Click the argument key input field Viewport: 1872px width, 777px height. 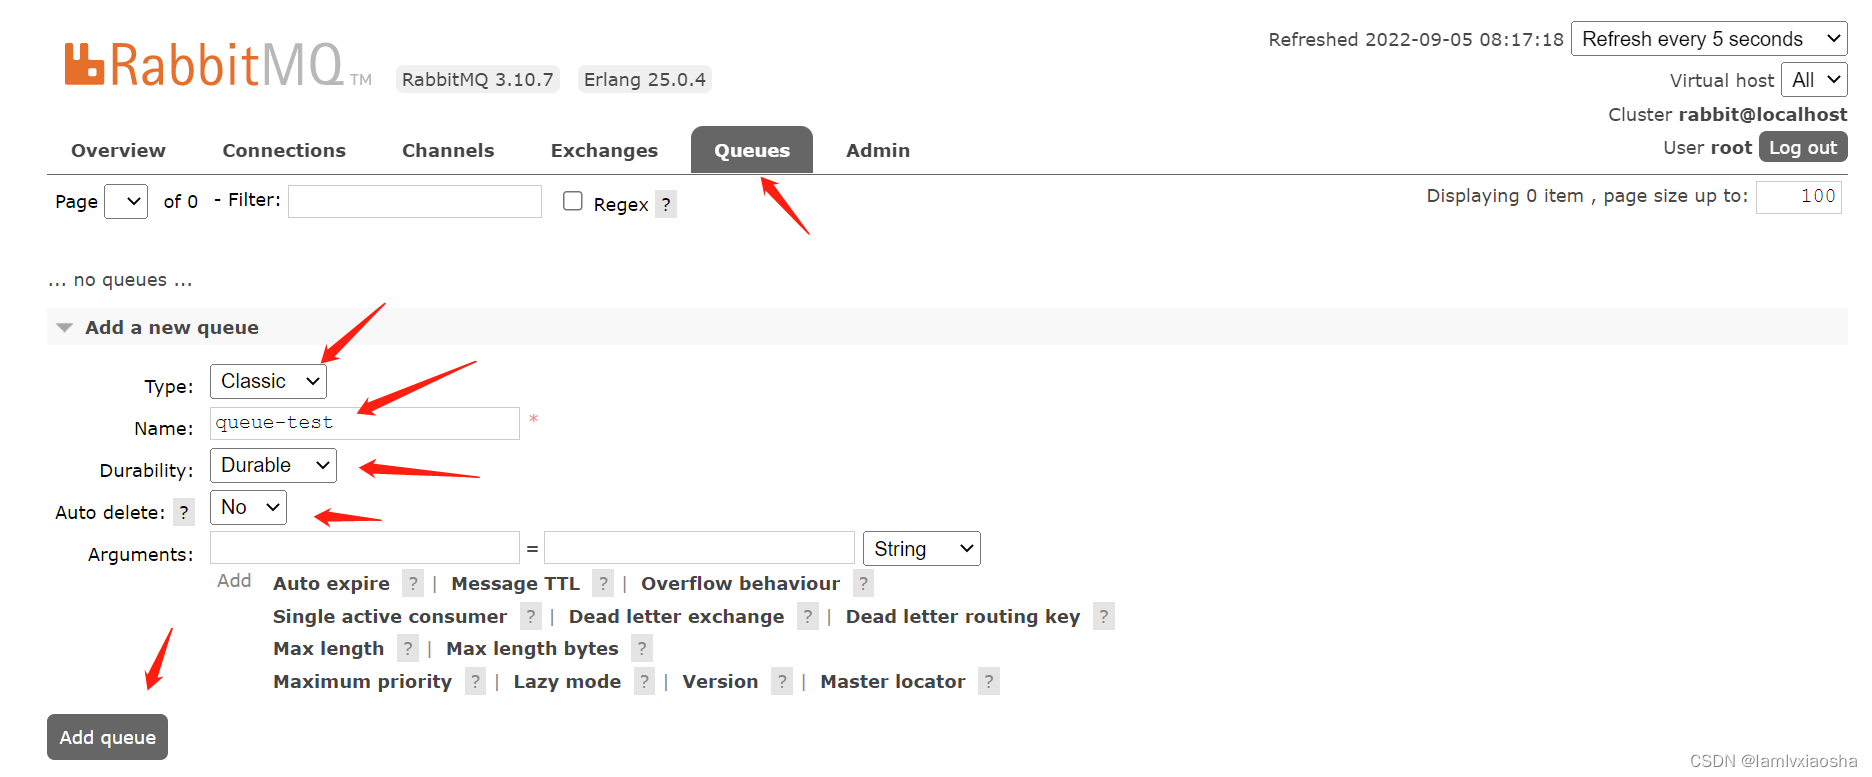coord(365,548)
